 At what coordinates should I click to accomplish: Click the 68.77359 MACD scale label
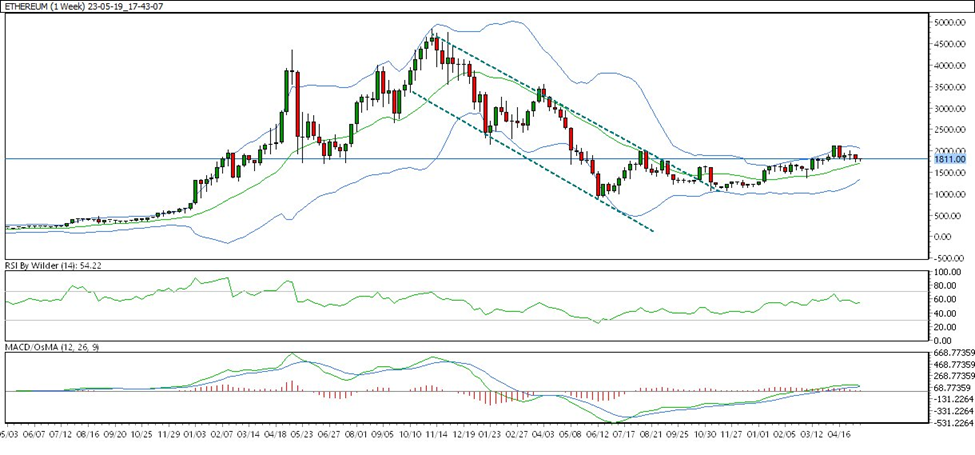[x=954, y=388]
